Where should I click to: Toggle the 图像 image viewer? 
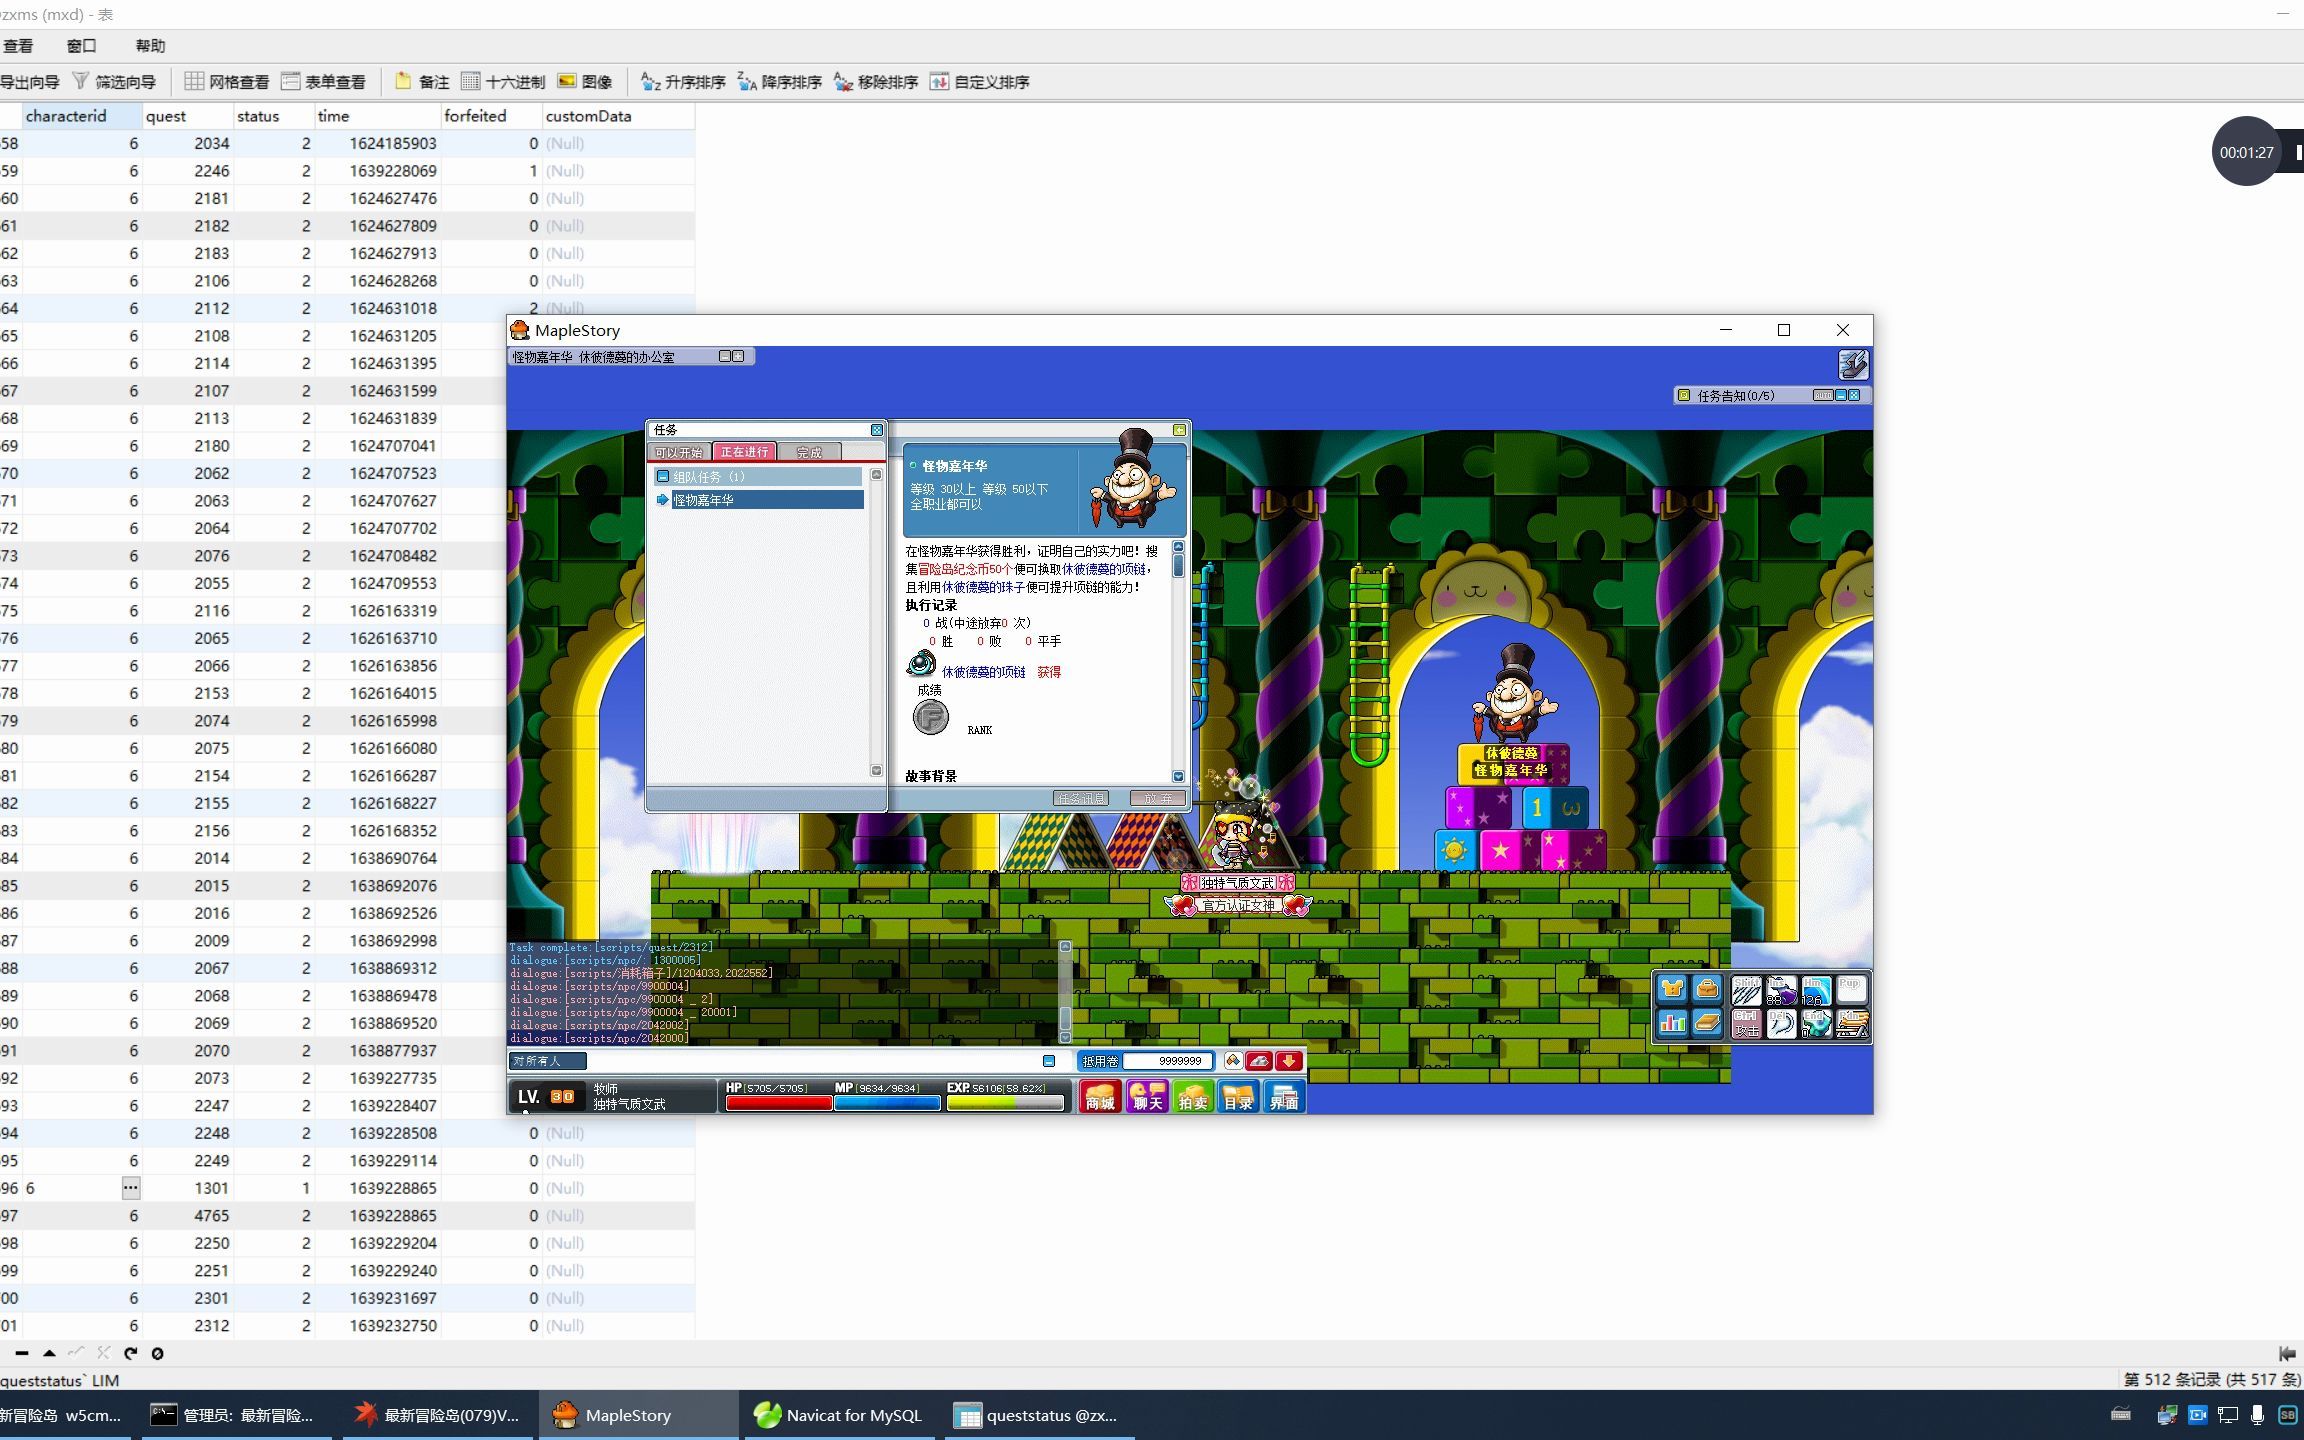[x=585, y=82]
